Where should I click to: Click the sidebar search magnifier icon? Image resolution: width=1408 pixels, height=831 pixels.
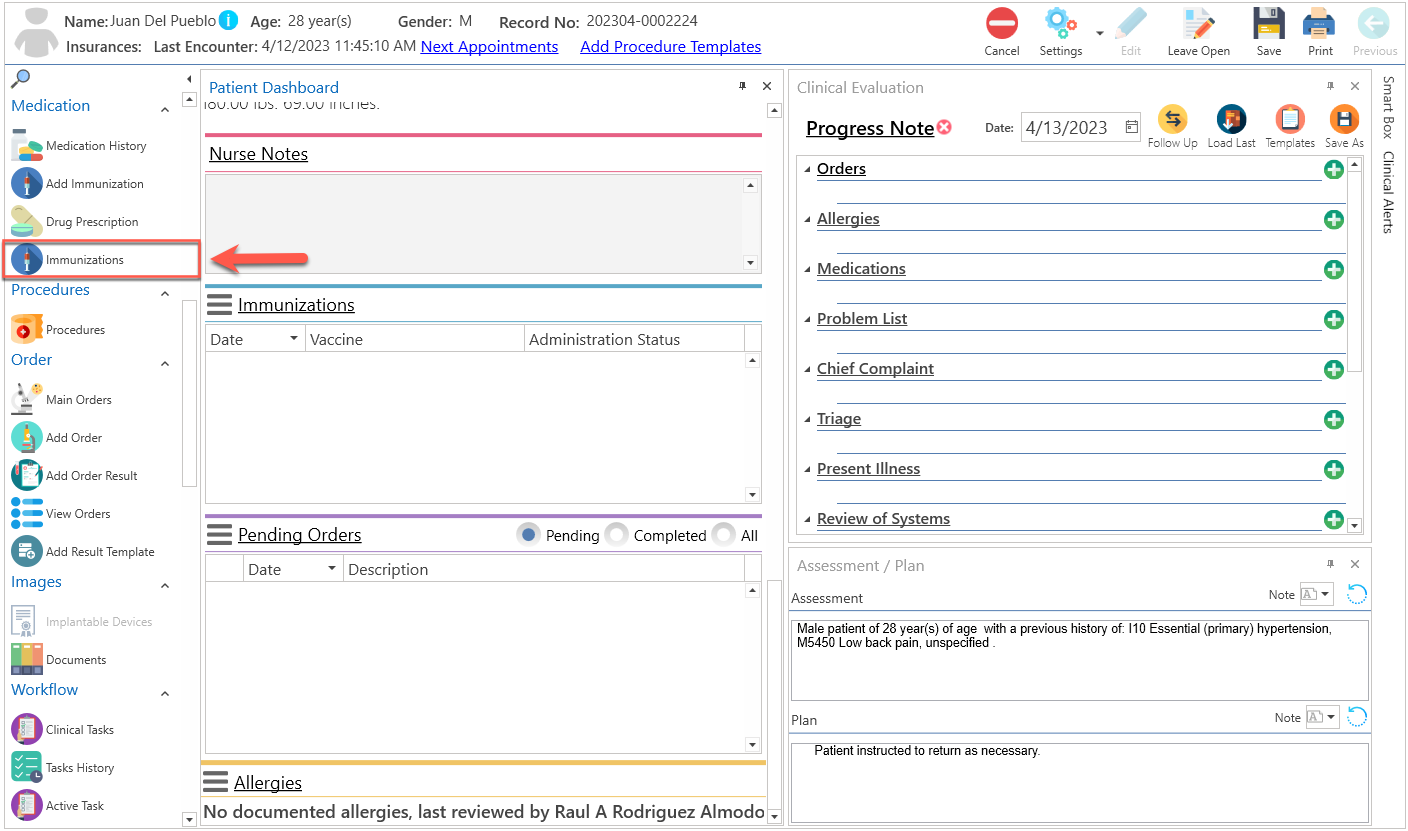[21, 79]
